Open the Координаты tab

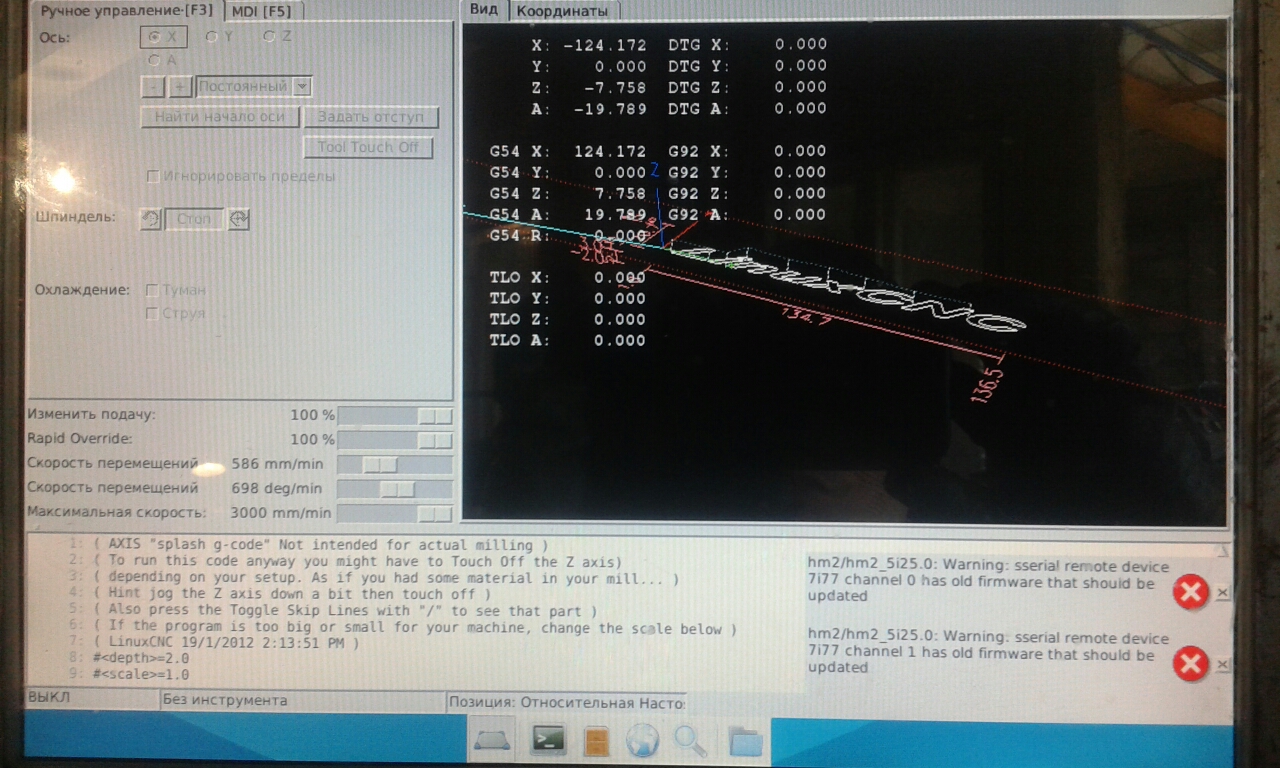[x=562, y=11]
